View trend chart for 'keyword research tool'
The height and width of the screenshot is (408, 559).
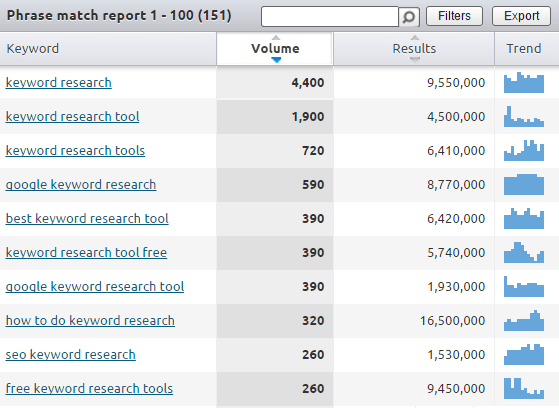pos(524,116)
